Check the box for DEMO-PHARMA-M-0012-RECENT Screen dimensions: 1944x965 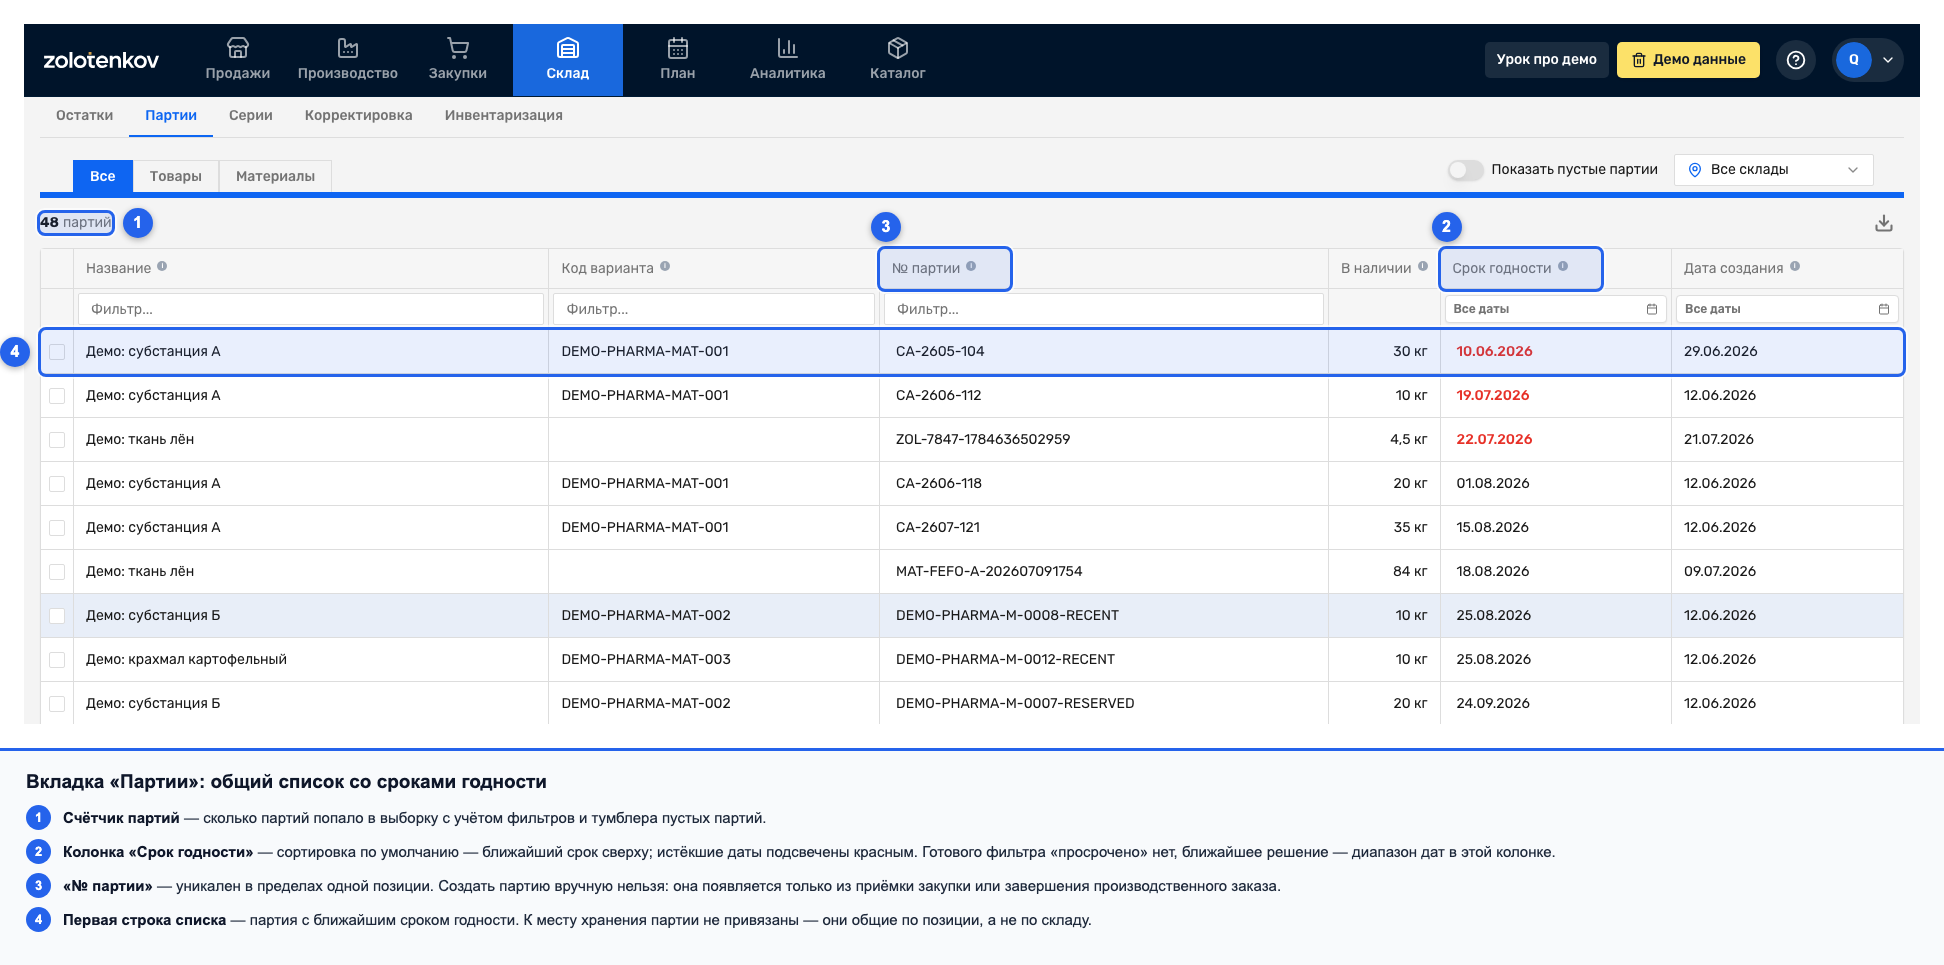tap(57, 660)
